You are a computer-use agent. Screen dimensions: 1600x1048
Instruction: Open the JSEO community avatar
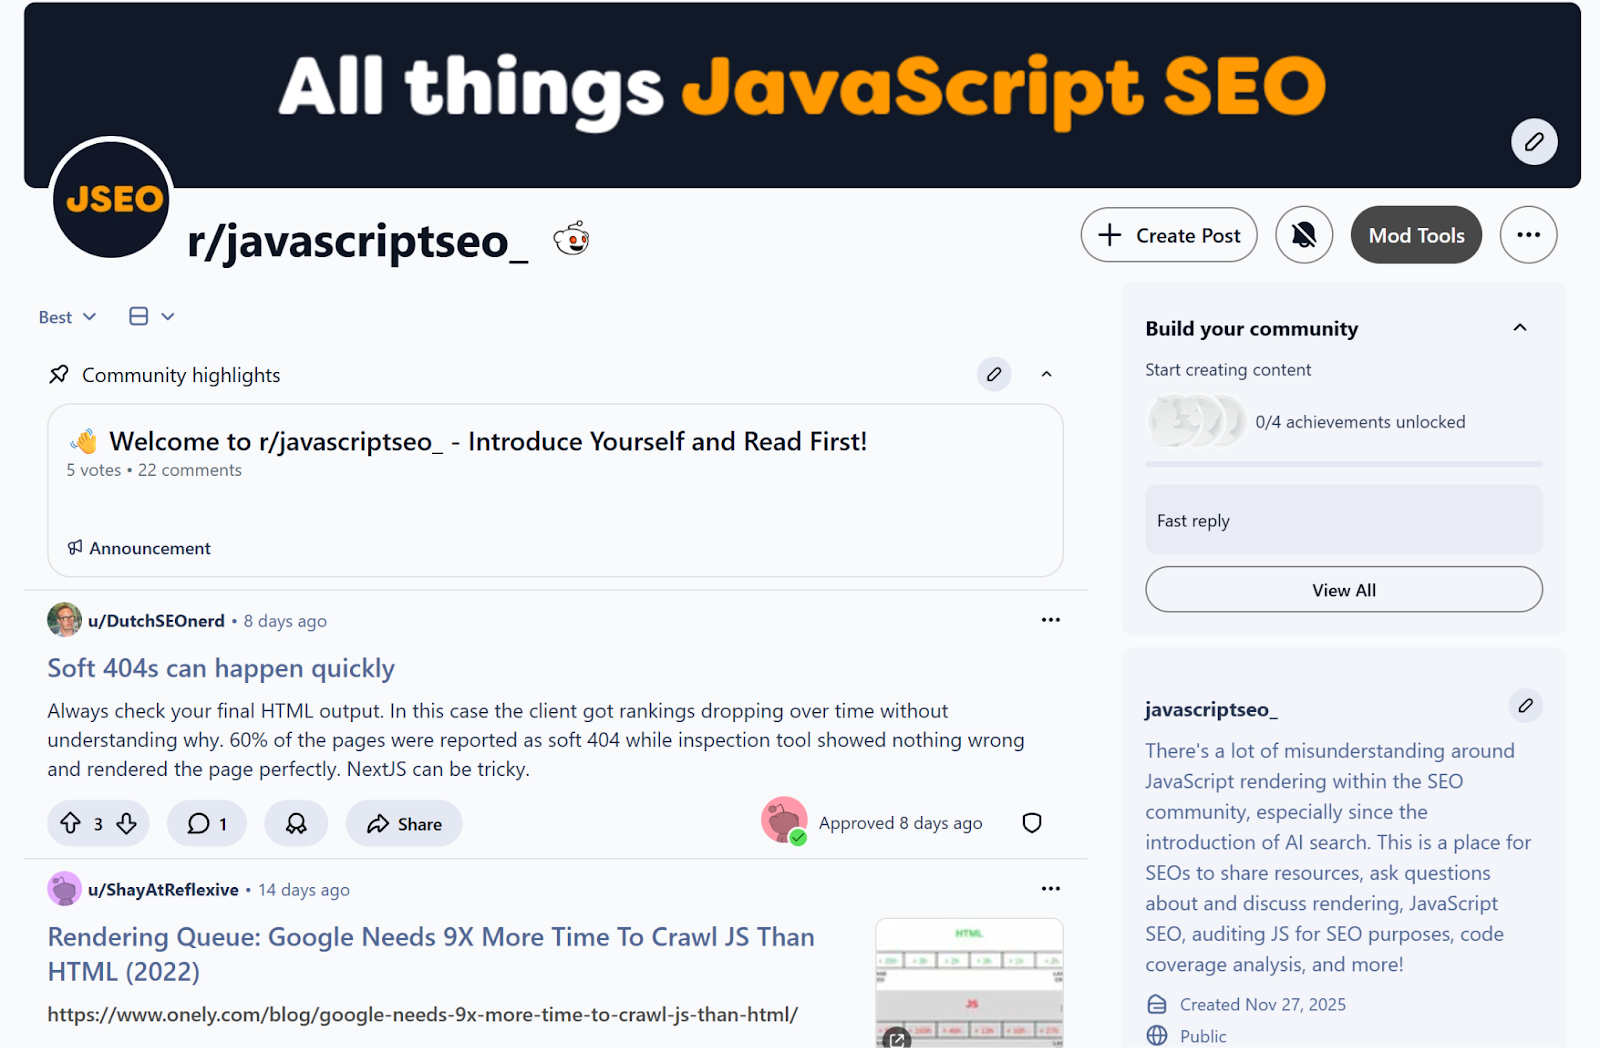pyautogui.click(x=110, y=199)
